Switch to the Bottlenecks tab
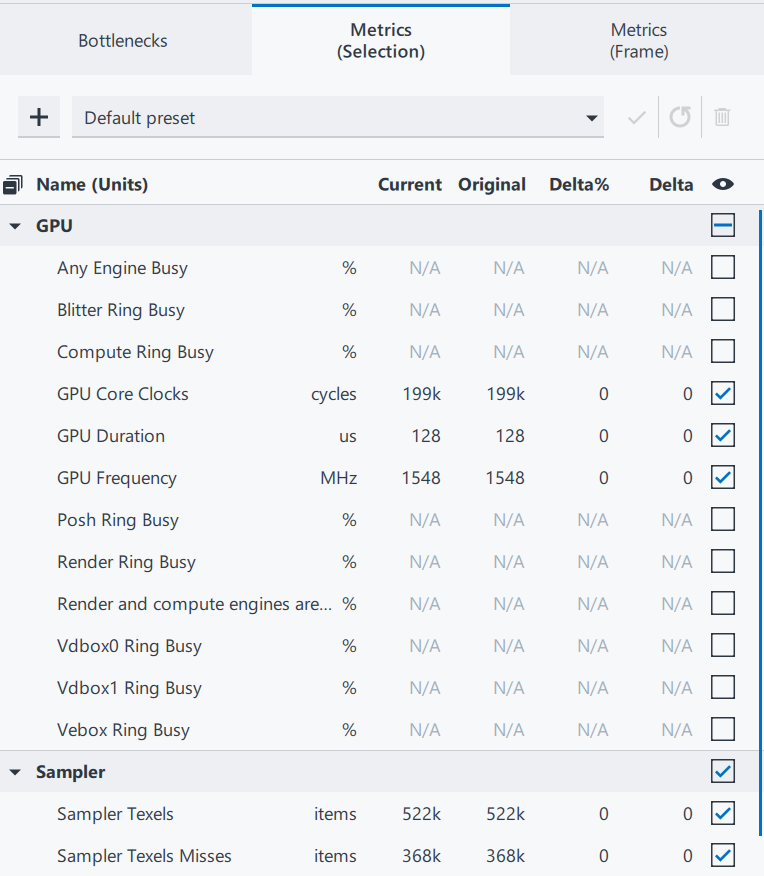764x876 pixels. point(123,40)
